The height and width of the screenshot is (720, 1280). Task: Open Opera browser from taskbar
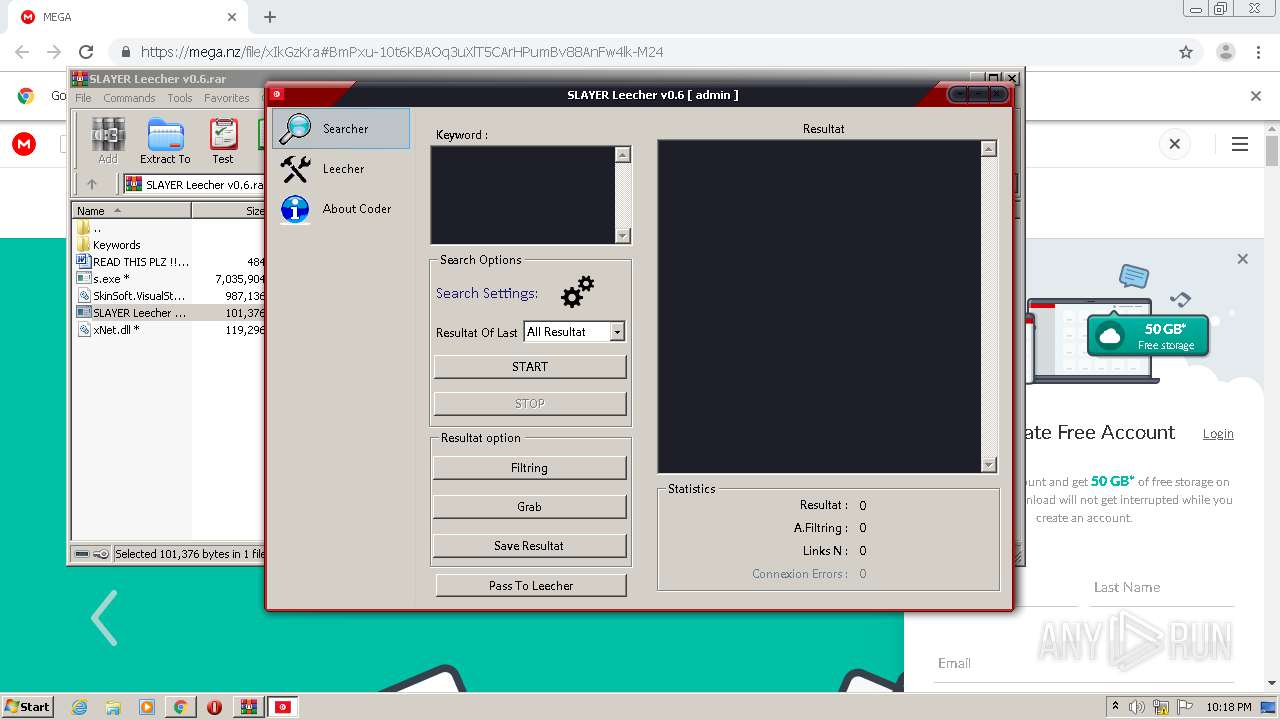214,707
